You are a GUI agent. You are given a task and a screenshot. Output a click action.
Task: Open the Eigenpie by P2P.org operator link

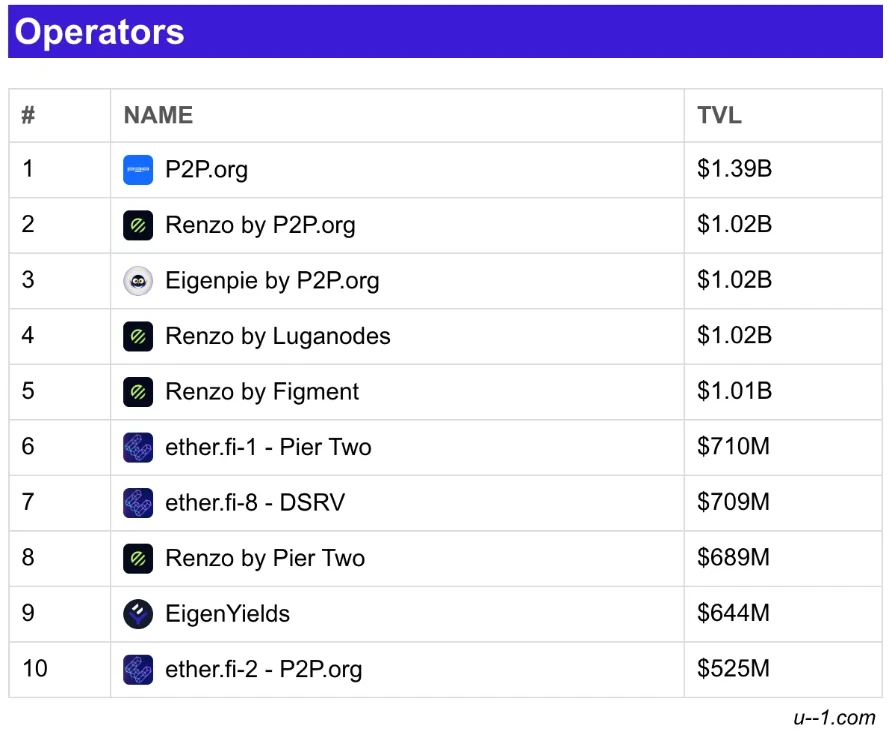(272, 281)
